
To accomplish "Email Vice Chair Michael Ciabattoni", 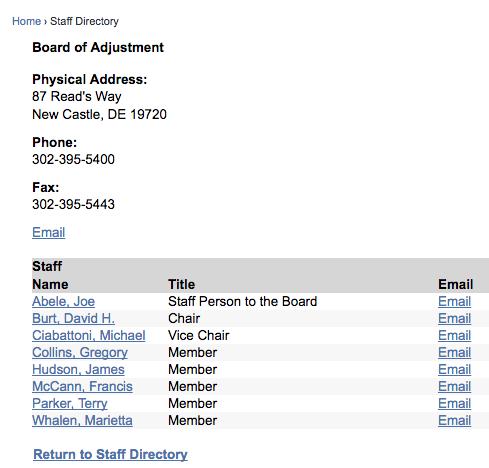I will tap(455, 335).
